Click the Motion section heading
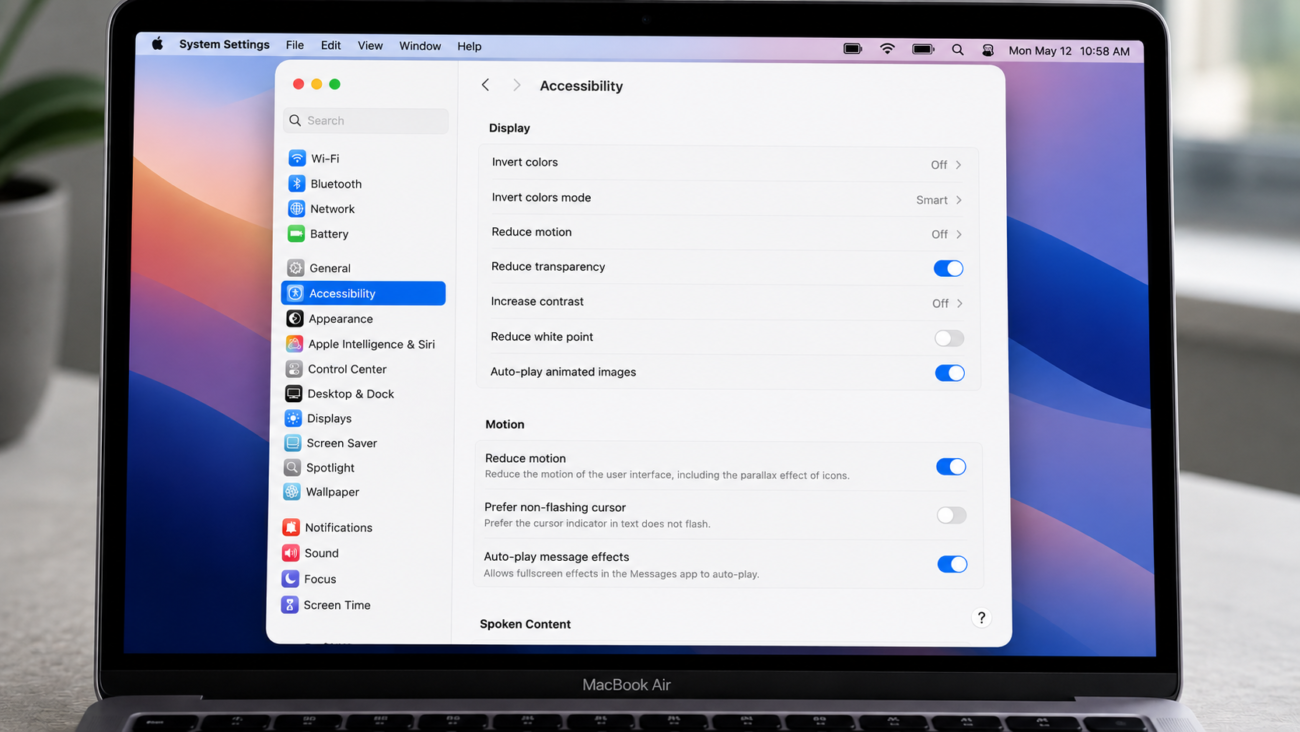1300x732 pixels. 505,424
